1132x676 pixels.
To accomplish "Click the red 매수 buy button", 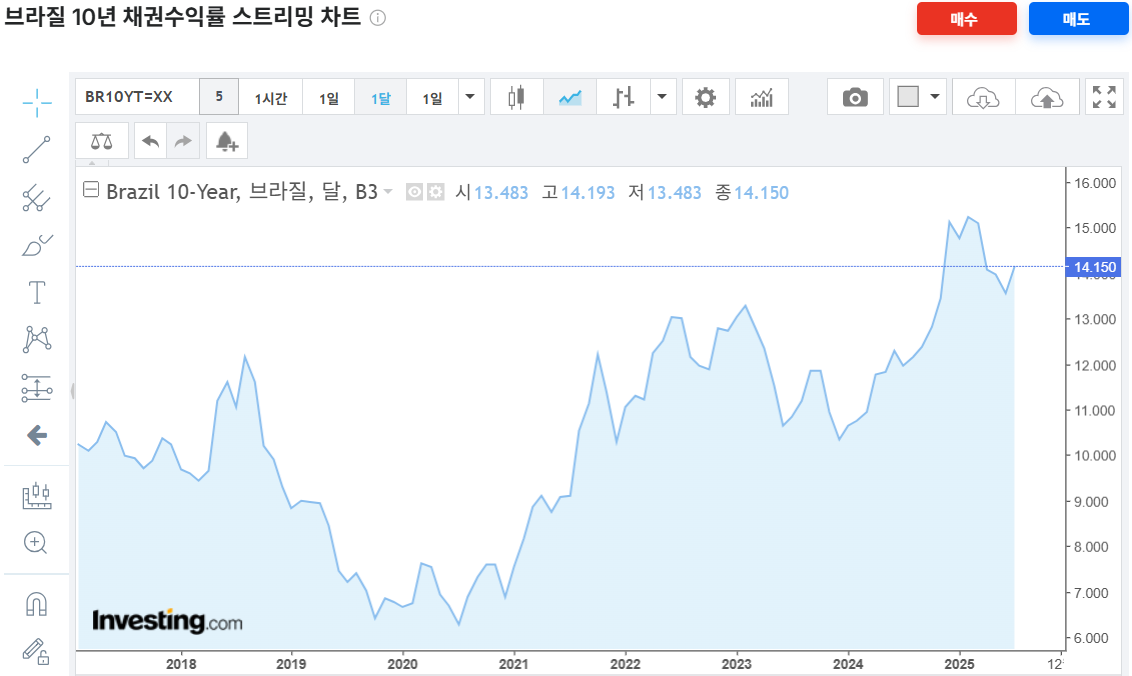I will point(966,18).
